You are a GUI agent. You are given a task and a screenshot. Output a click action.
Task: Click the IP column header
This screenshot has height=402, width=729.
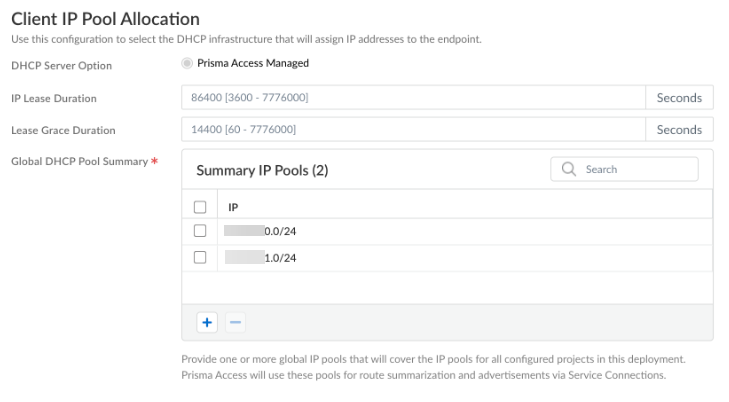coord(233,207)
